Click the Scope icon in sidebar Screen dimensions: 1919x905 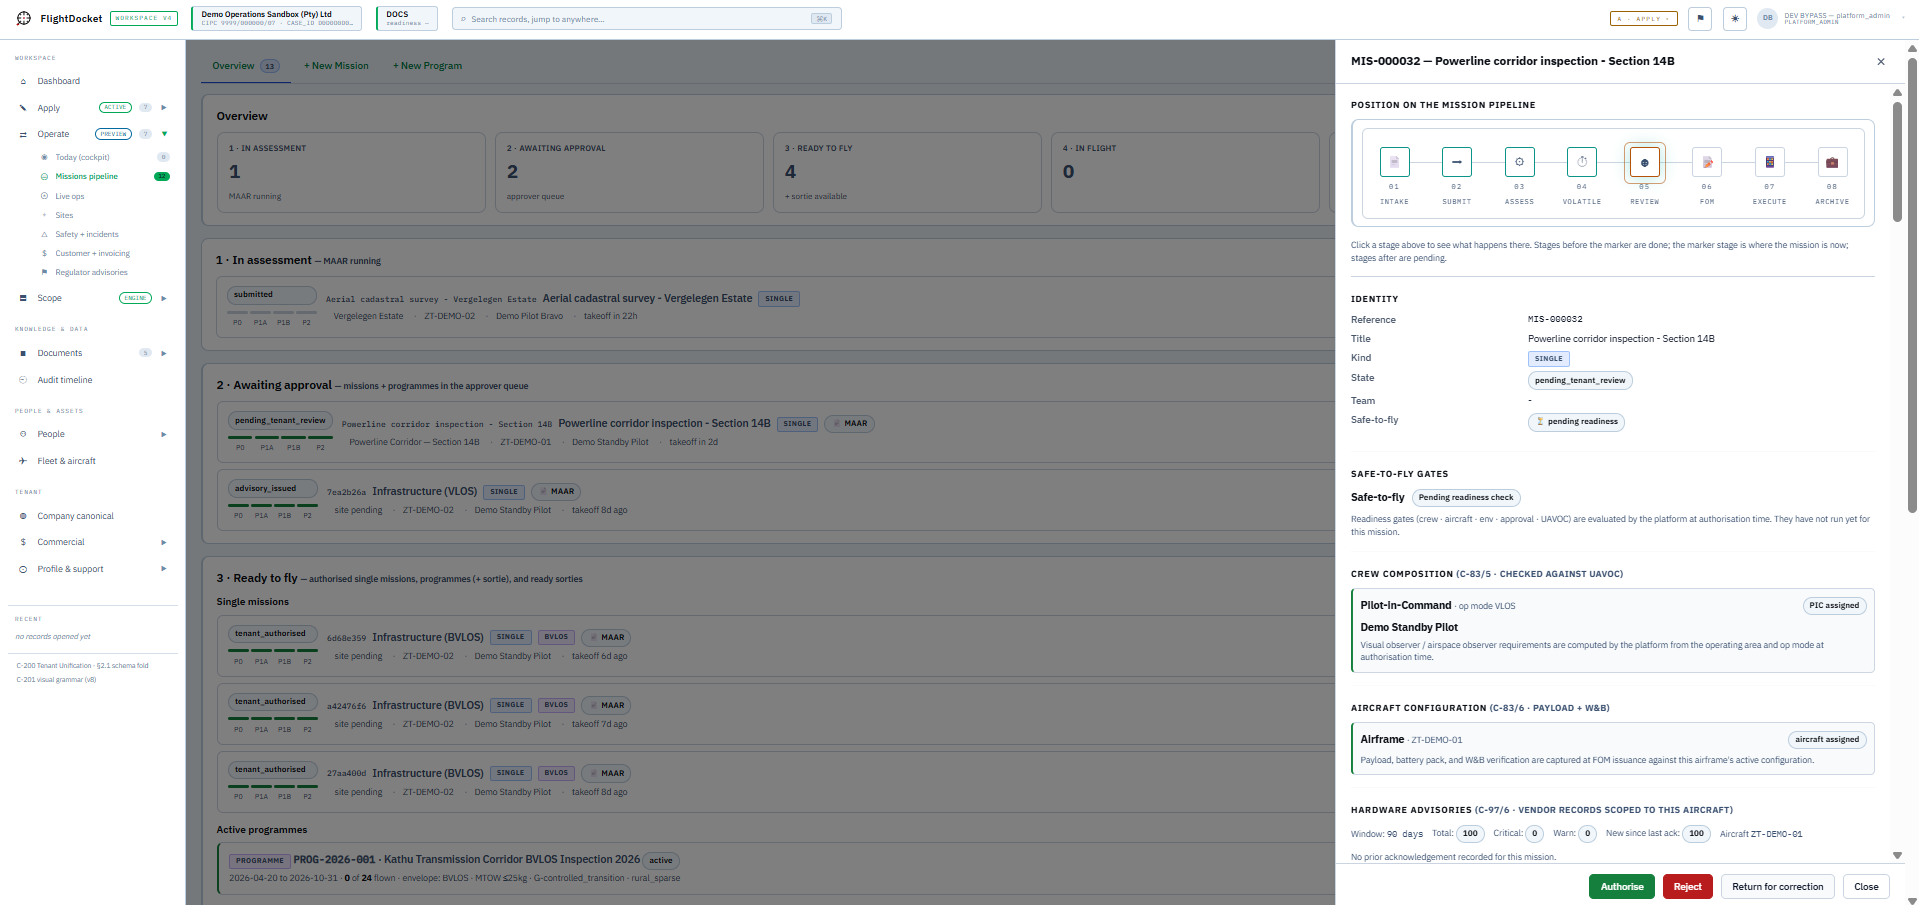pyautogui.click(x=23, y=298)
